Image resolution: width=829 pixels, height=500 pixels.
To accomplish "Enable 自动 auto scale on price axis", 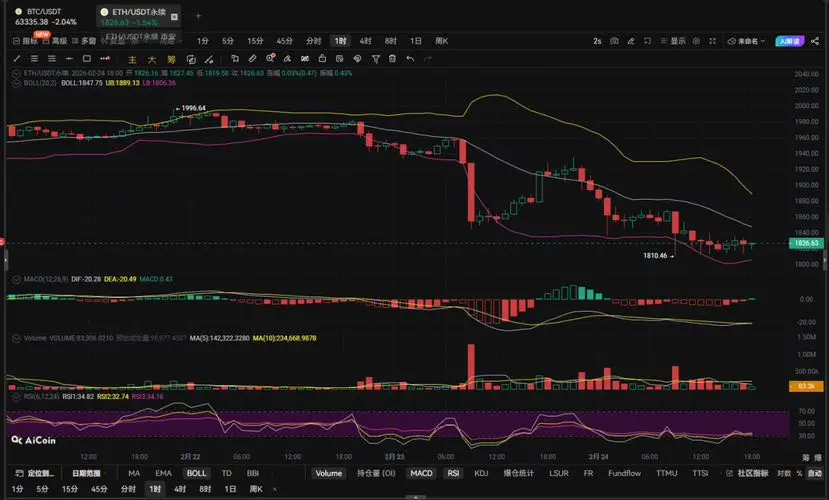I will pos(815,473).
